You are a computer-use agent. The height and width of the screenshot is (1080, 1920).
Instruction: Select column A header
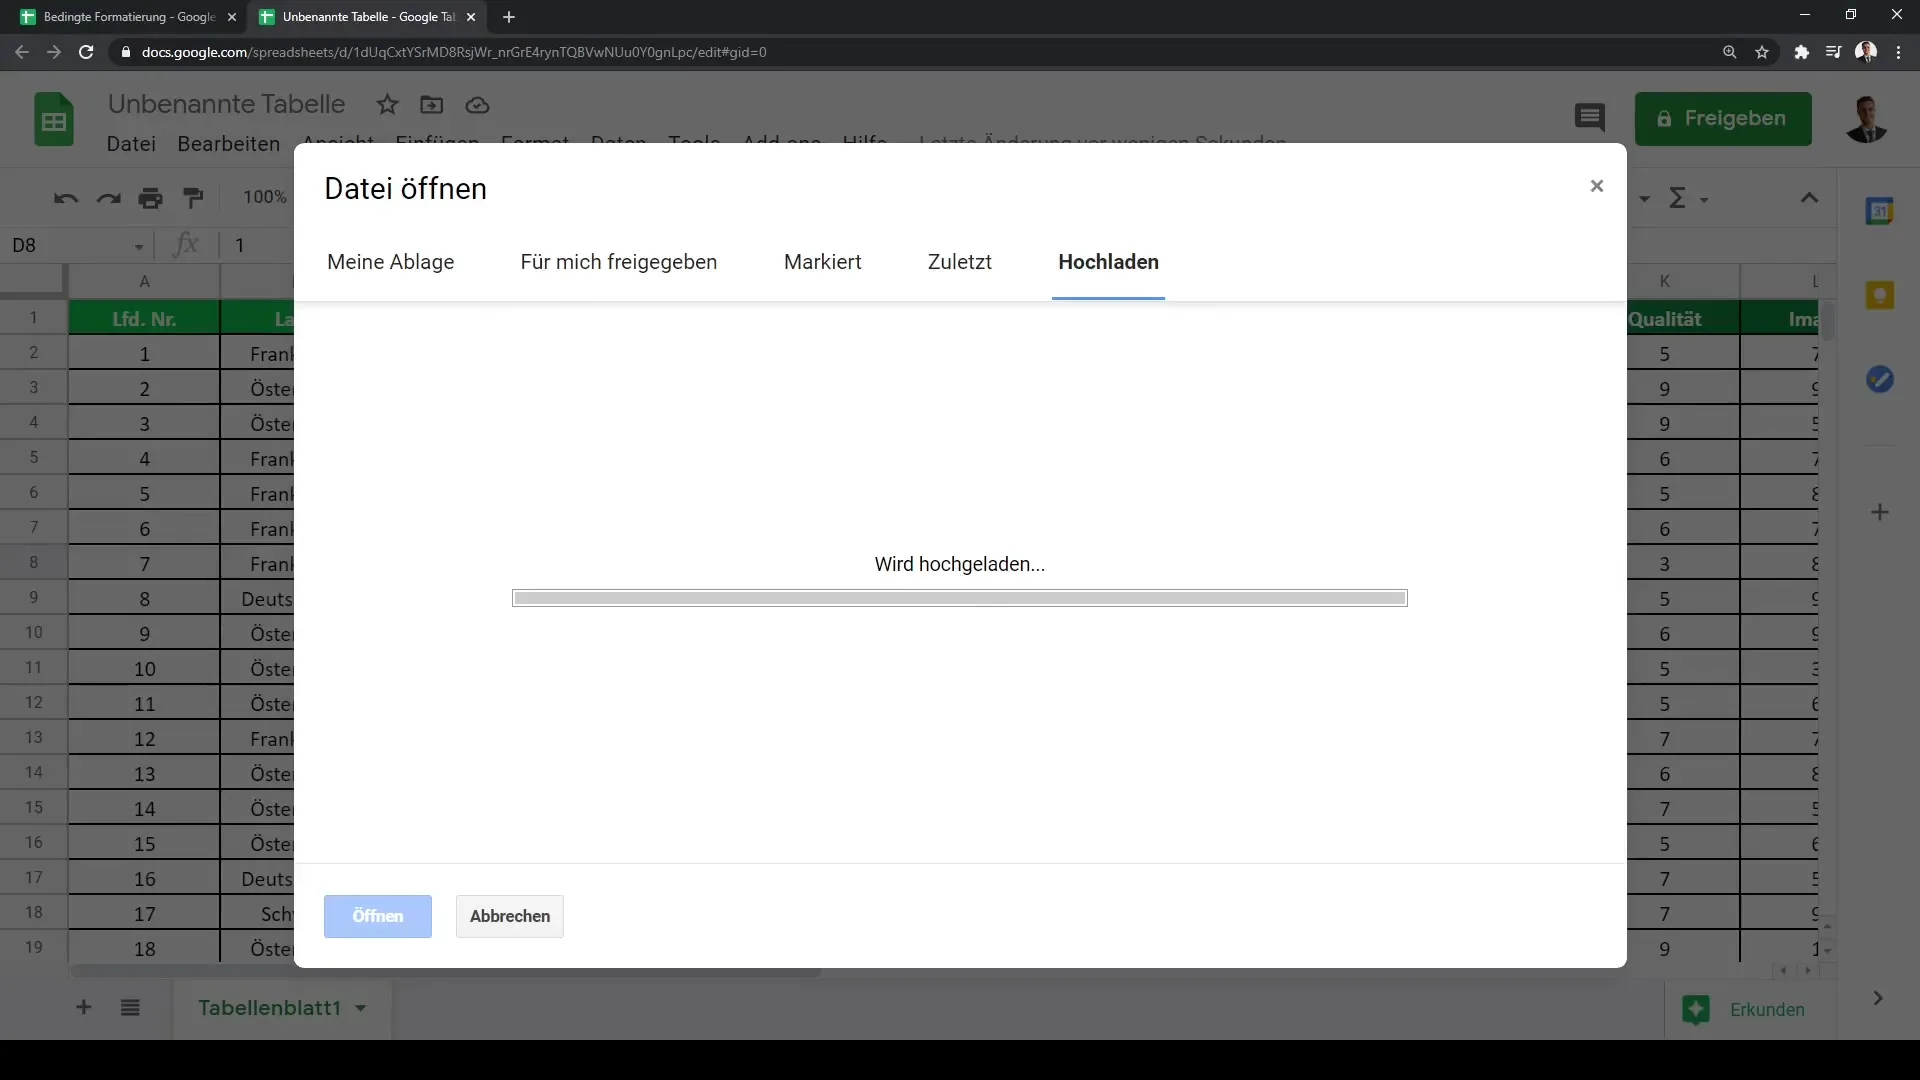click(x=144, y=281)
